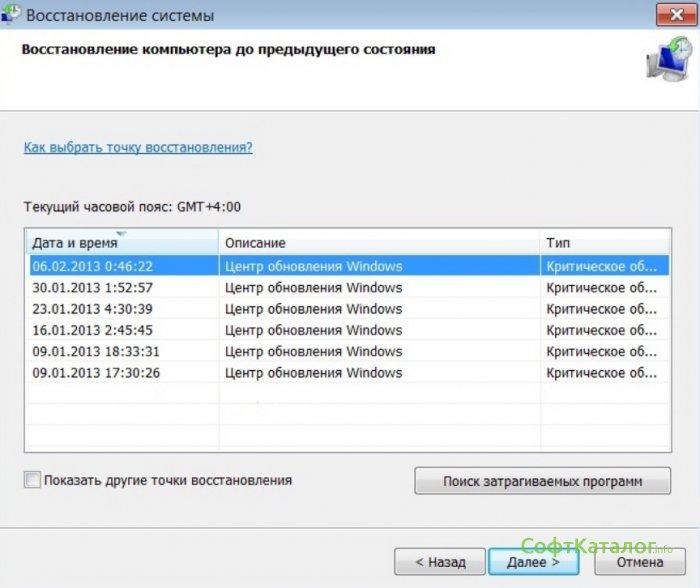
Task: Sort by 'Тип' column header
Action: tap(605, 242)
